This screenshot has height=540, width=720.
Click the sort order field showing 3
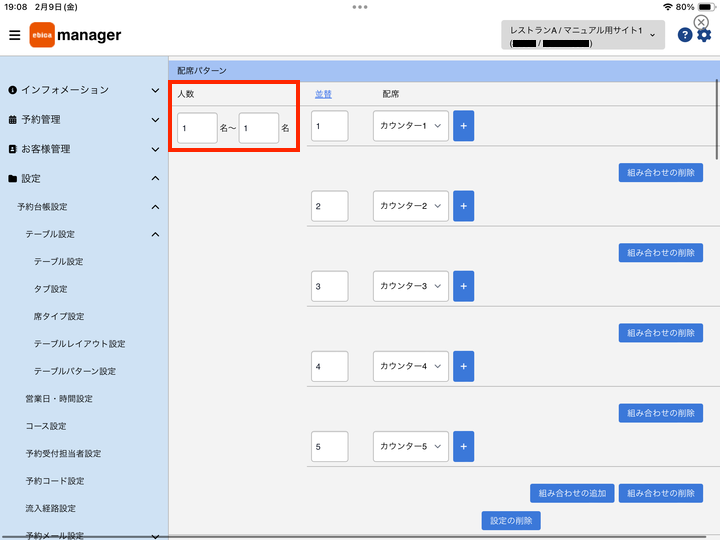point(329,286)
